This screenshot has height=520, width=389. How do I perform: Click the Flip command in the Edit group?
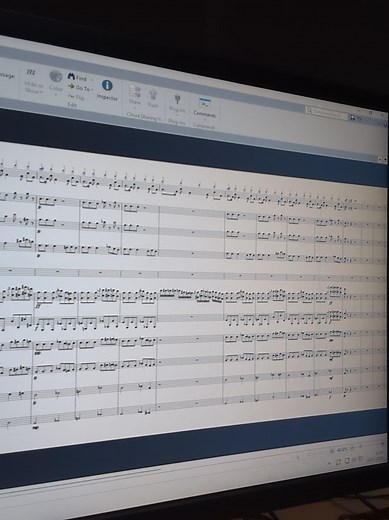(76, 97)
